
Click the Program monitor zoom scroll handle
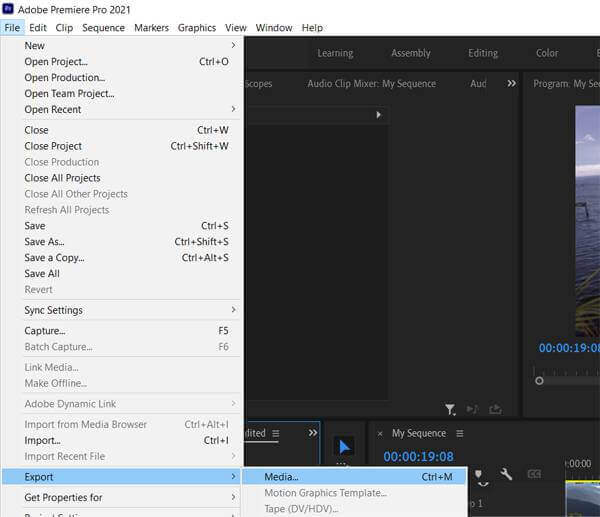(539, 381)
